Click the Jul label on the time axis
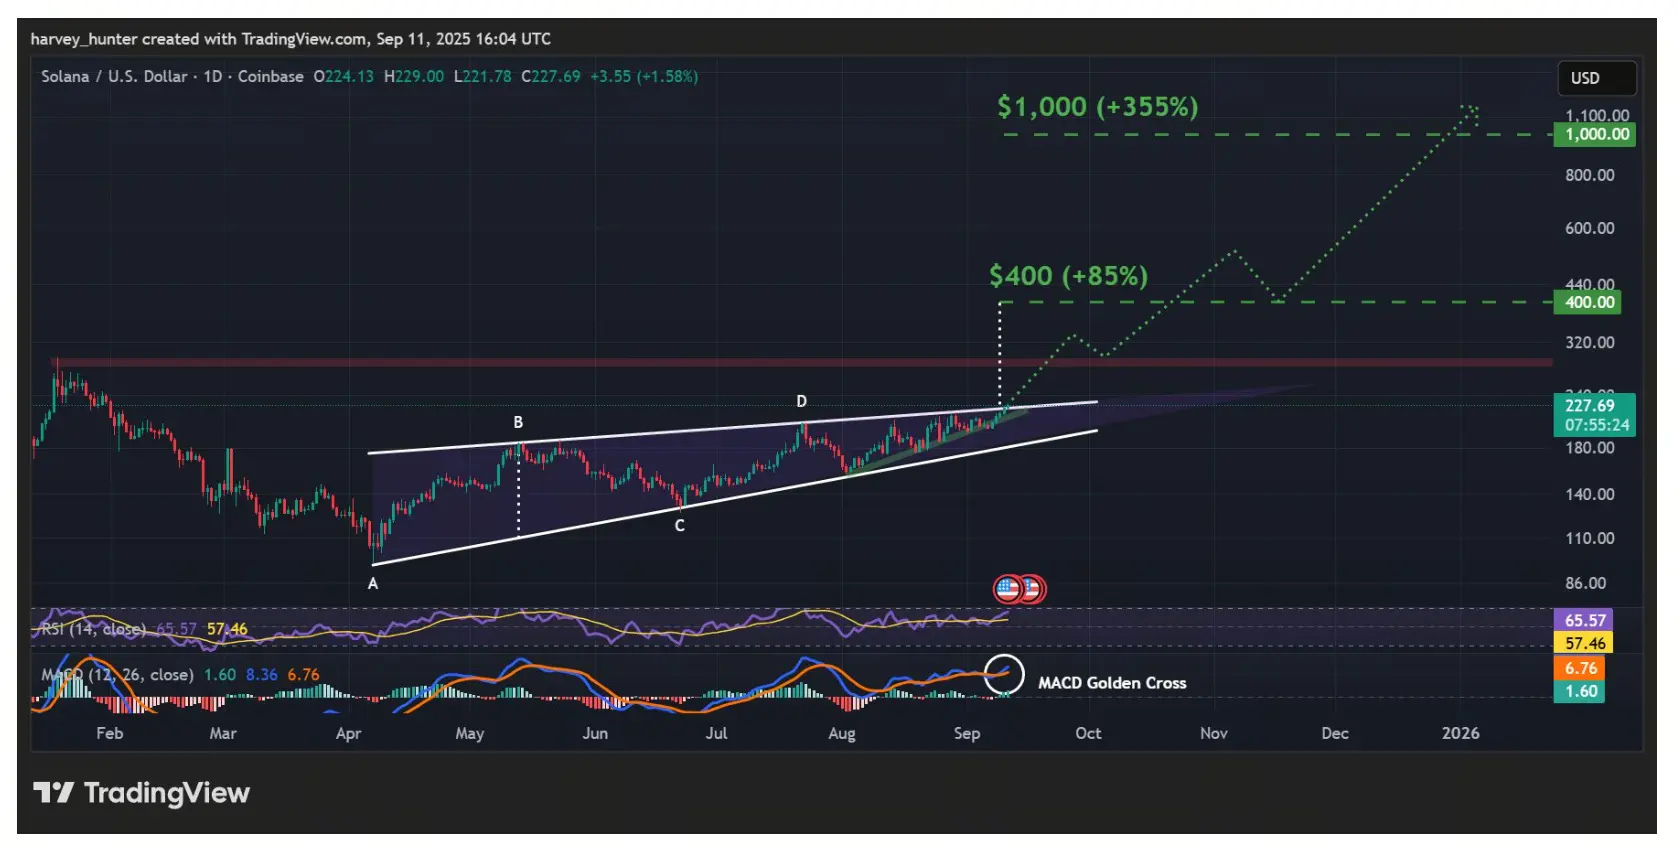 (x=716, y=733)
